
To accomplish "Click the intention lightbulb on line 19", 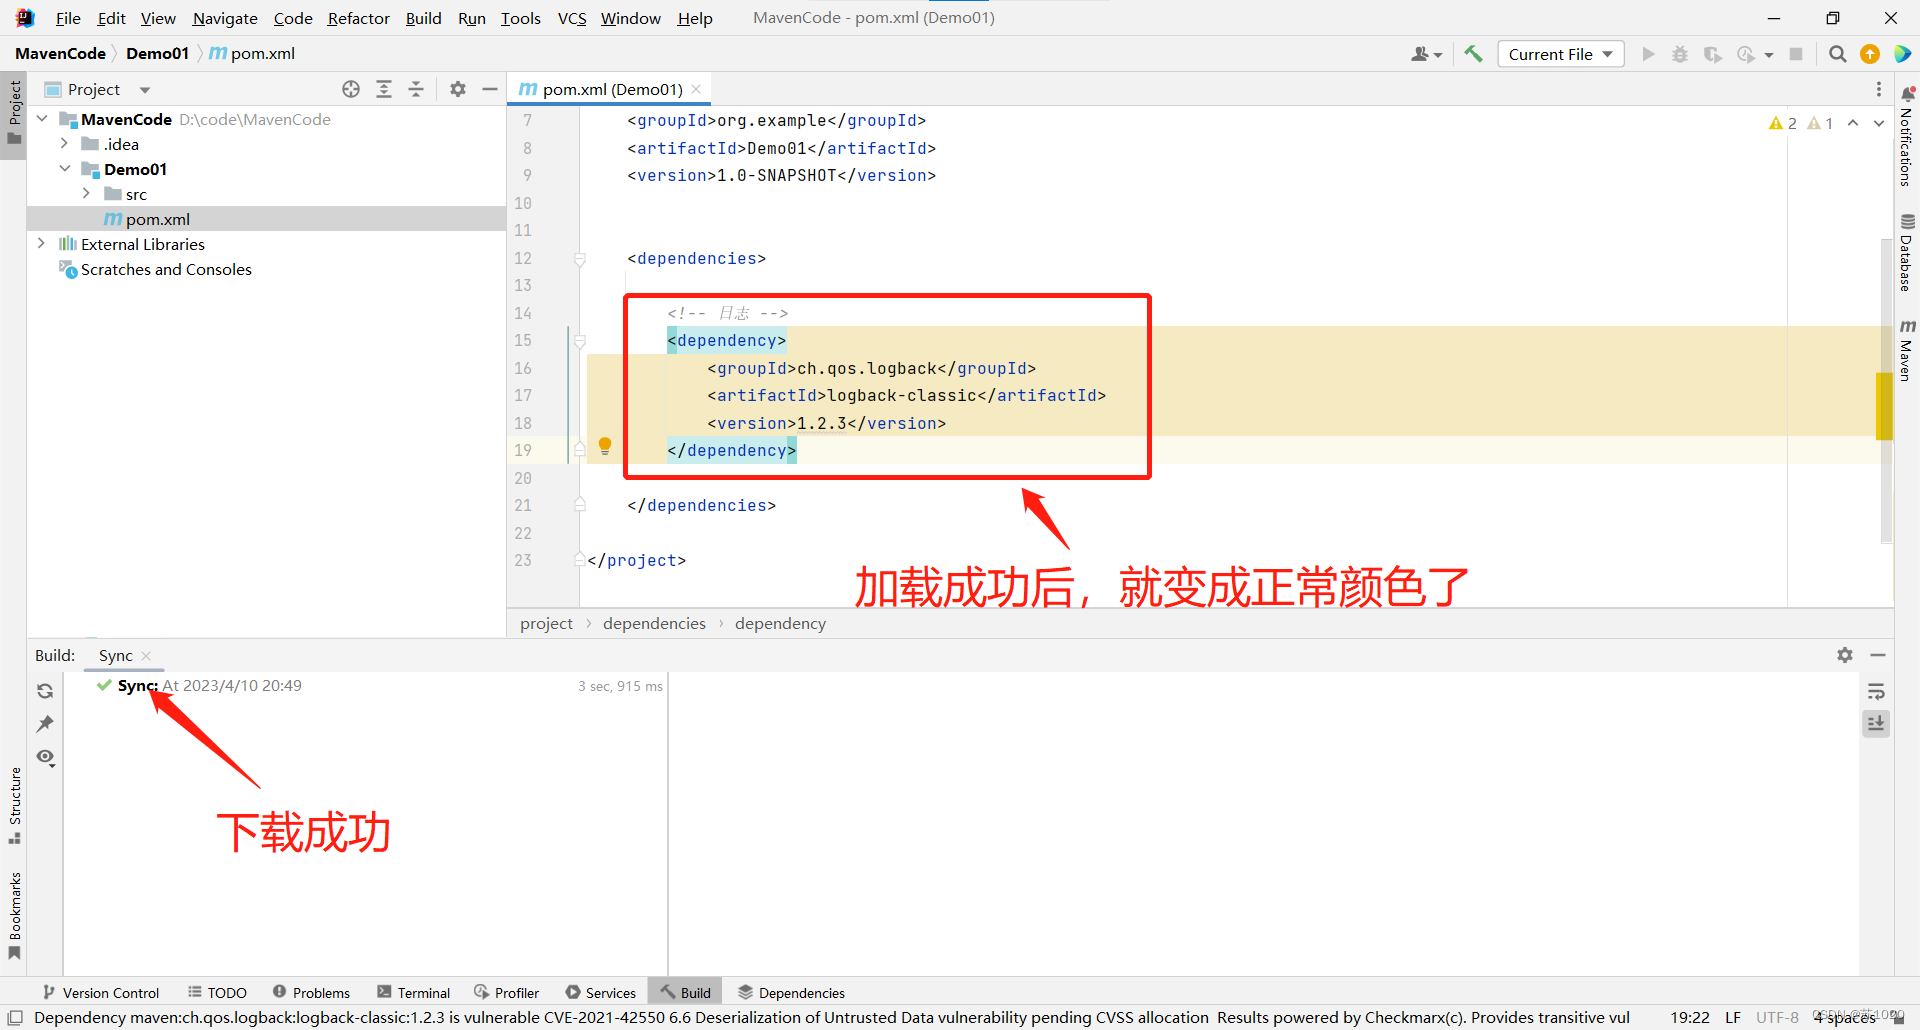I will click(x=605, y=446).
